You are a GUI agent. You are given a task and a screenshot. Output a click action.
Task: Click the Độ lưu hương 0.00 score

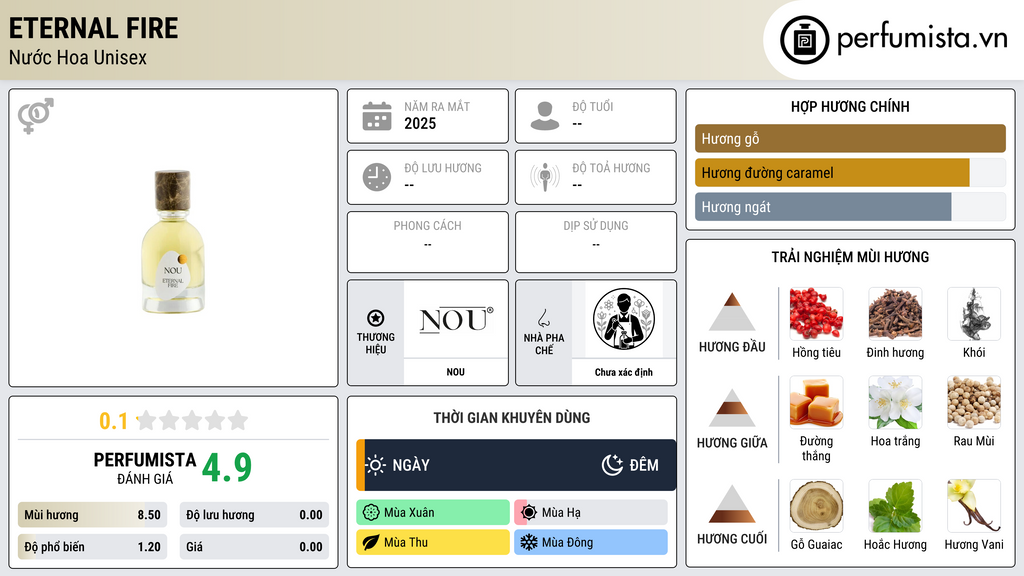click(x=254, y=515)
